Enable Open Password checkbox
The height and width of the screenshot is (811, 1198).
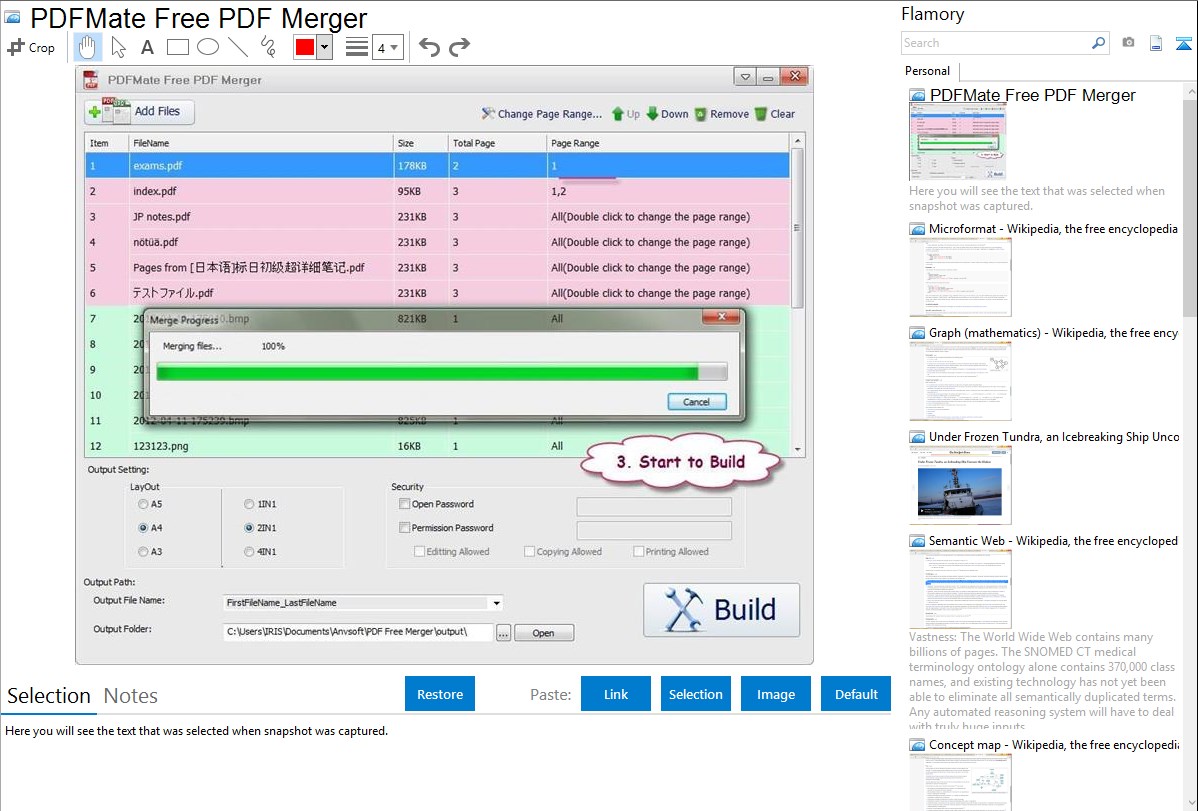pyautogui.click(x=405, y=504)
